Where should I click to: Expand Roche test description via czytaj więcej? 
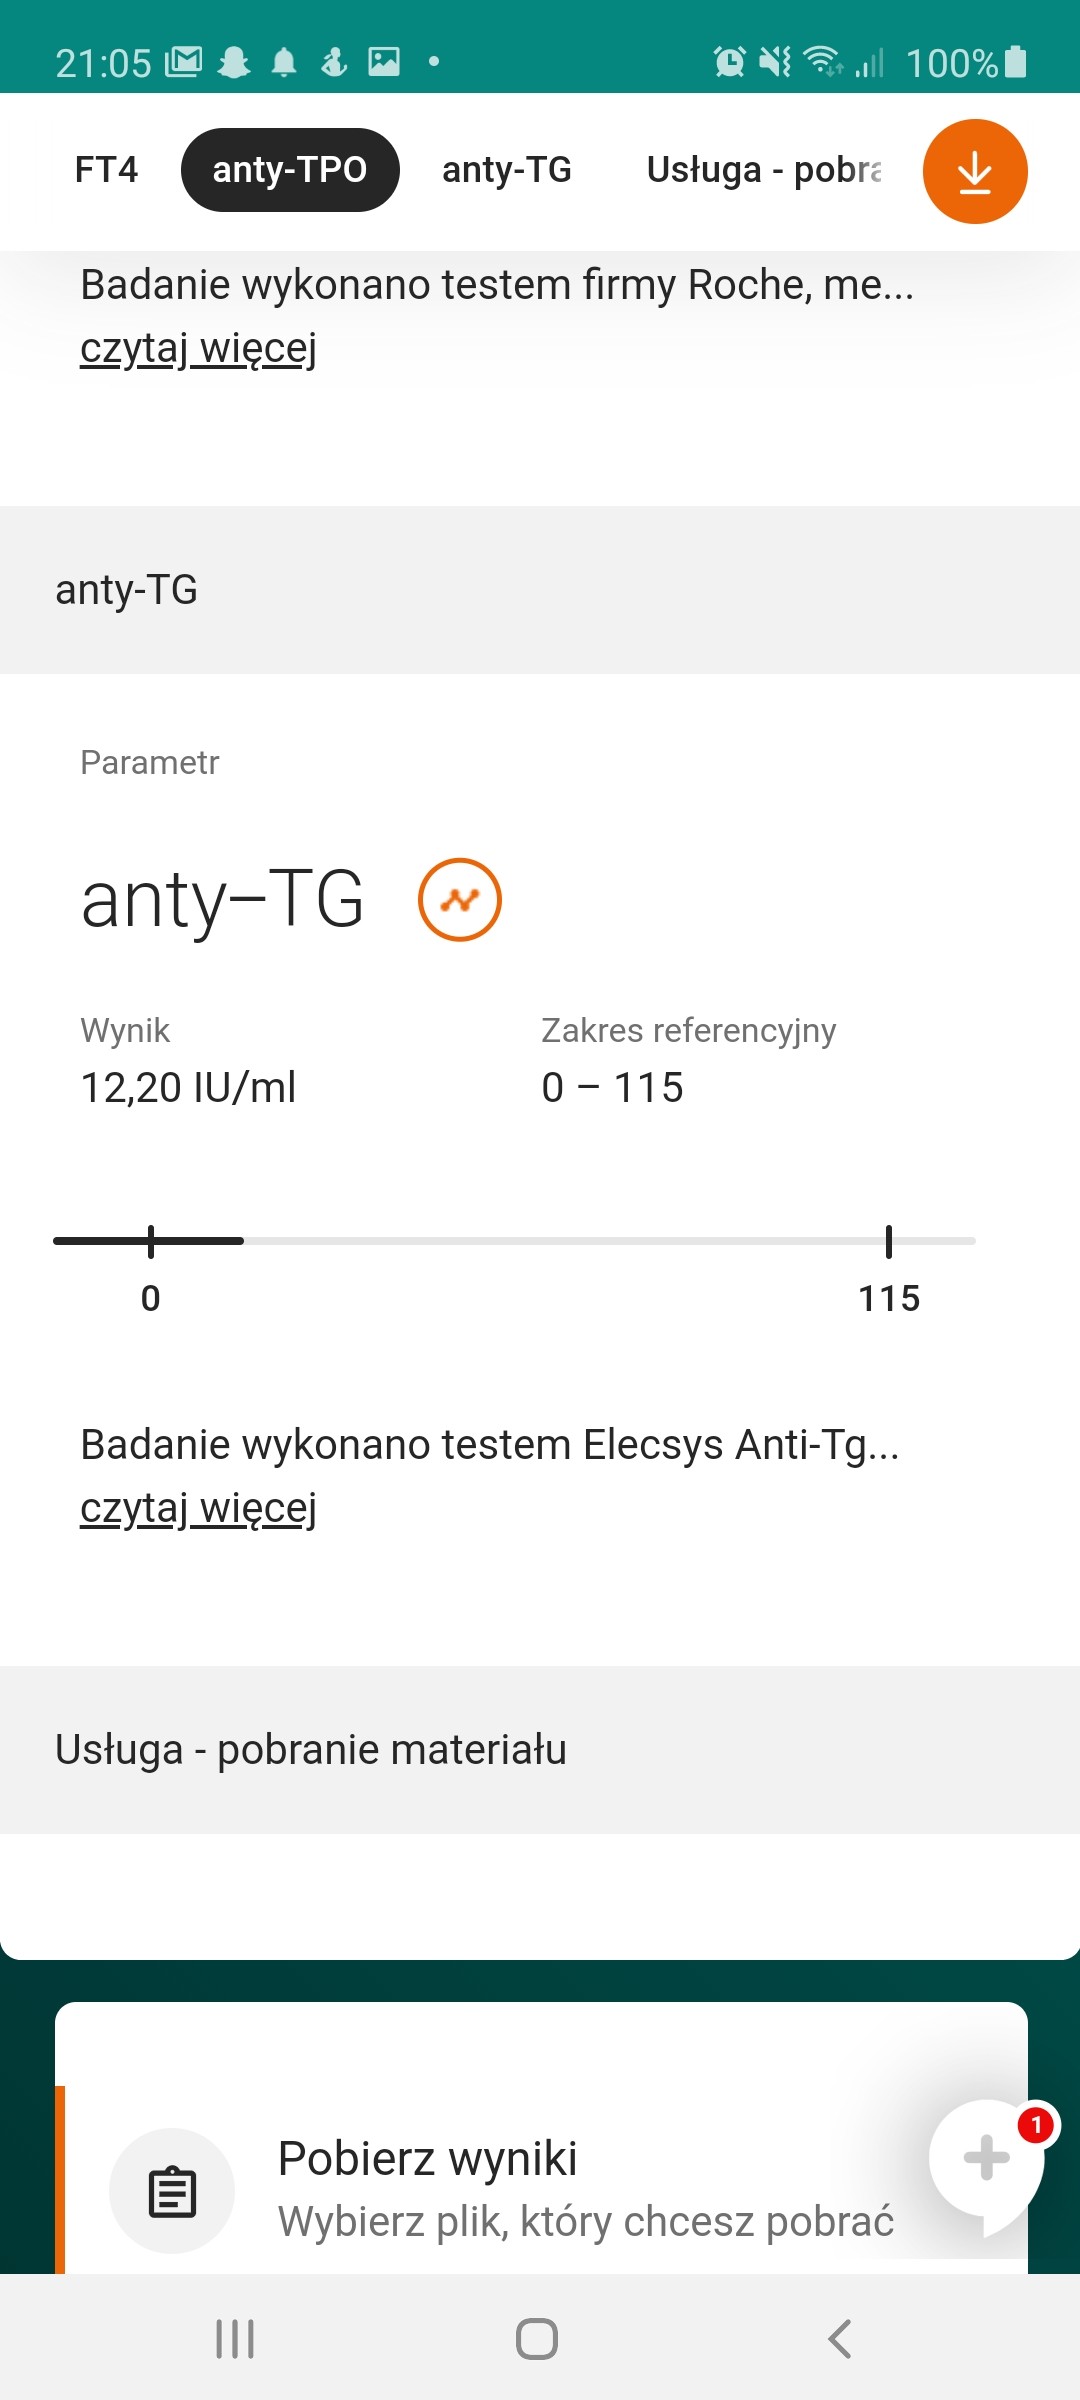coord(198,348)
